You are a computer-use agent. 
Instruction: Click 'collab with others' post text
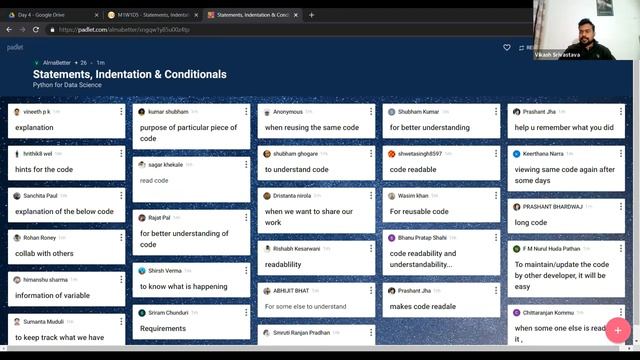tap(44, 253)
